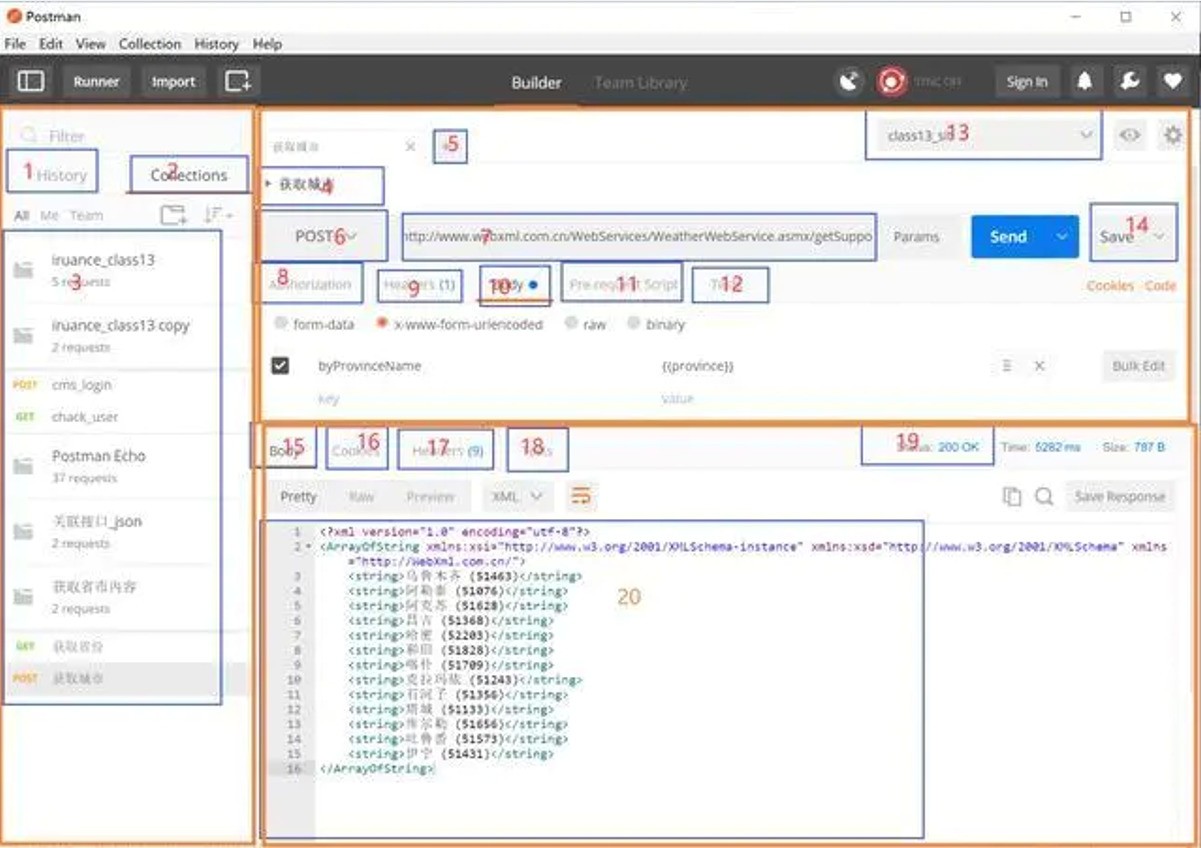
Task: Select raw body type
Action: coord(571,324)
